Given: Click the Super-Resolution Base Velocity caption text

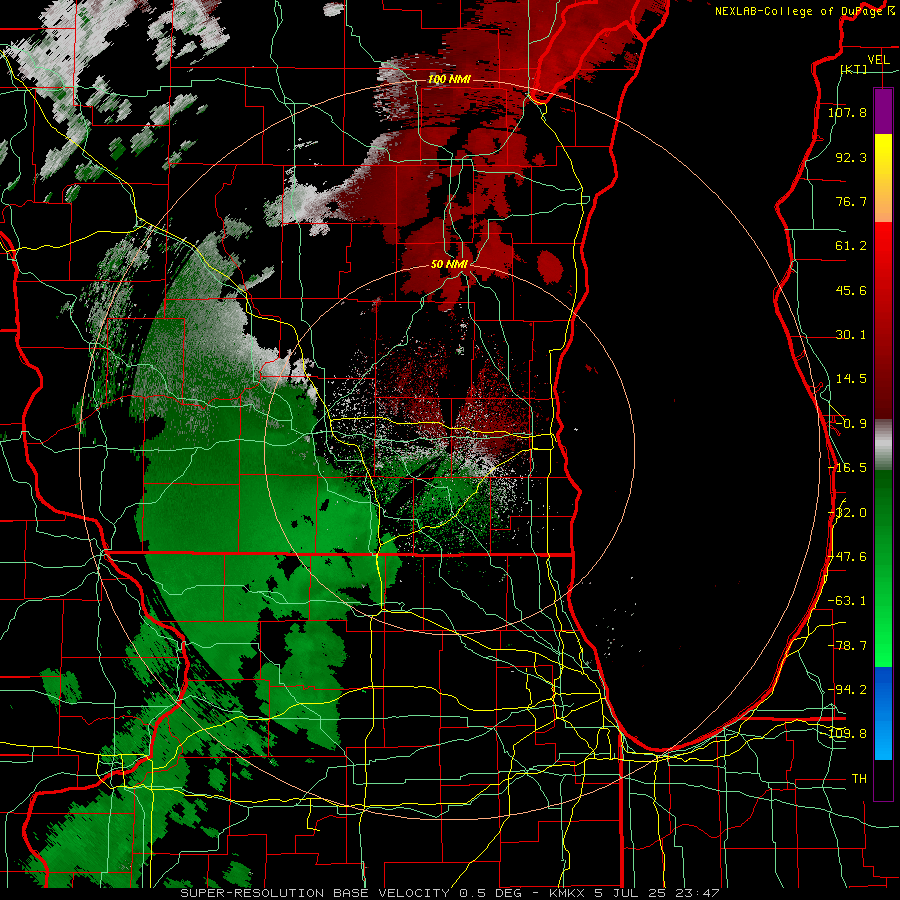Looking at the screenshot, I should click(449, 893).
